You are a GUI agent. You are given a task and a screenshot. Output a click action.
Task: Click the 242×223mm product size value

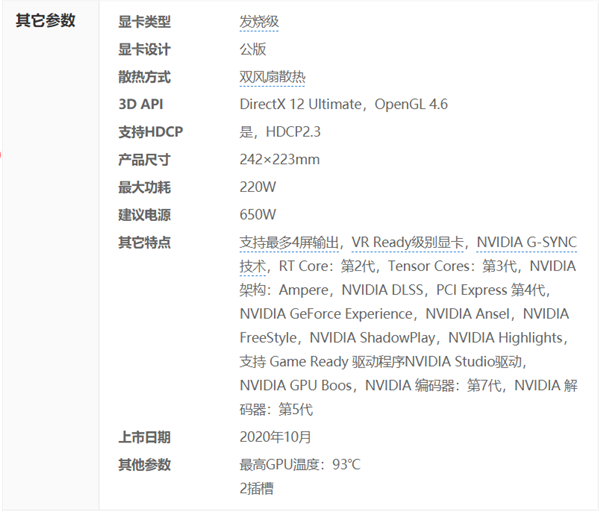tap(279, 160)
